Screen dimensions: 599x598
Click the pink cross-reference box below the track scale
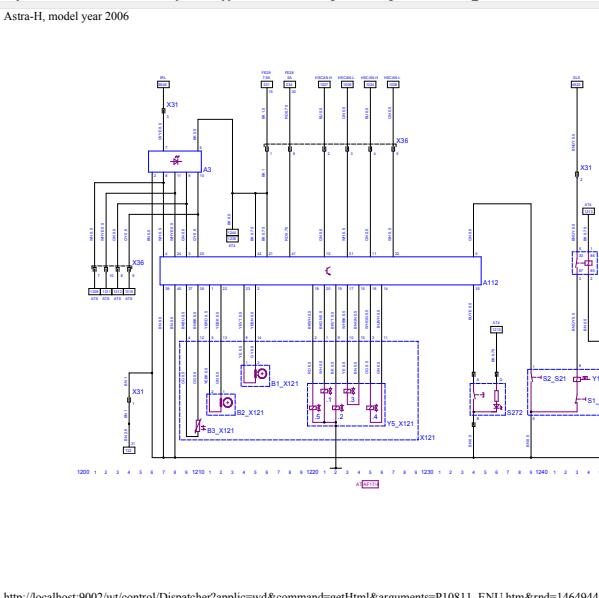[x=370, y=485]
